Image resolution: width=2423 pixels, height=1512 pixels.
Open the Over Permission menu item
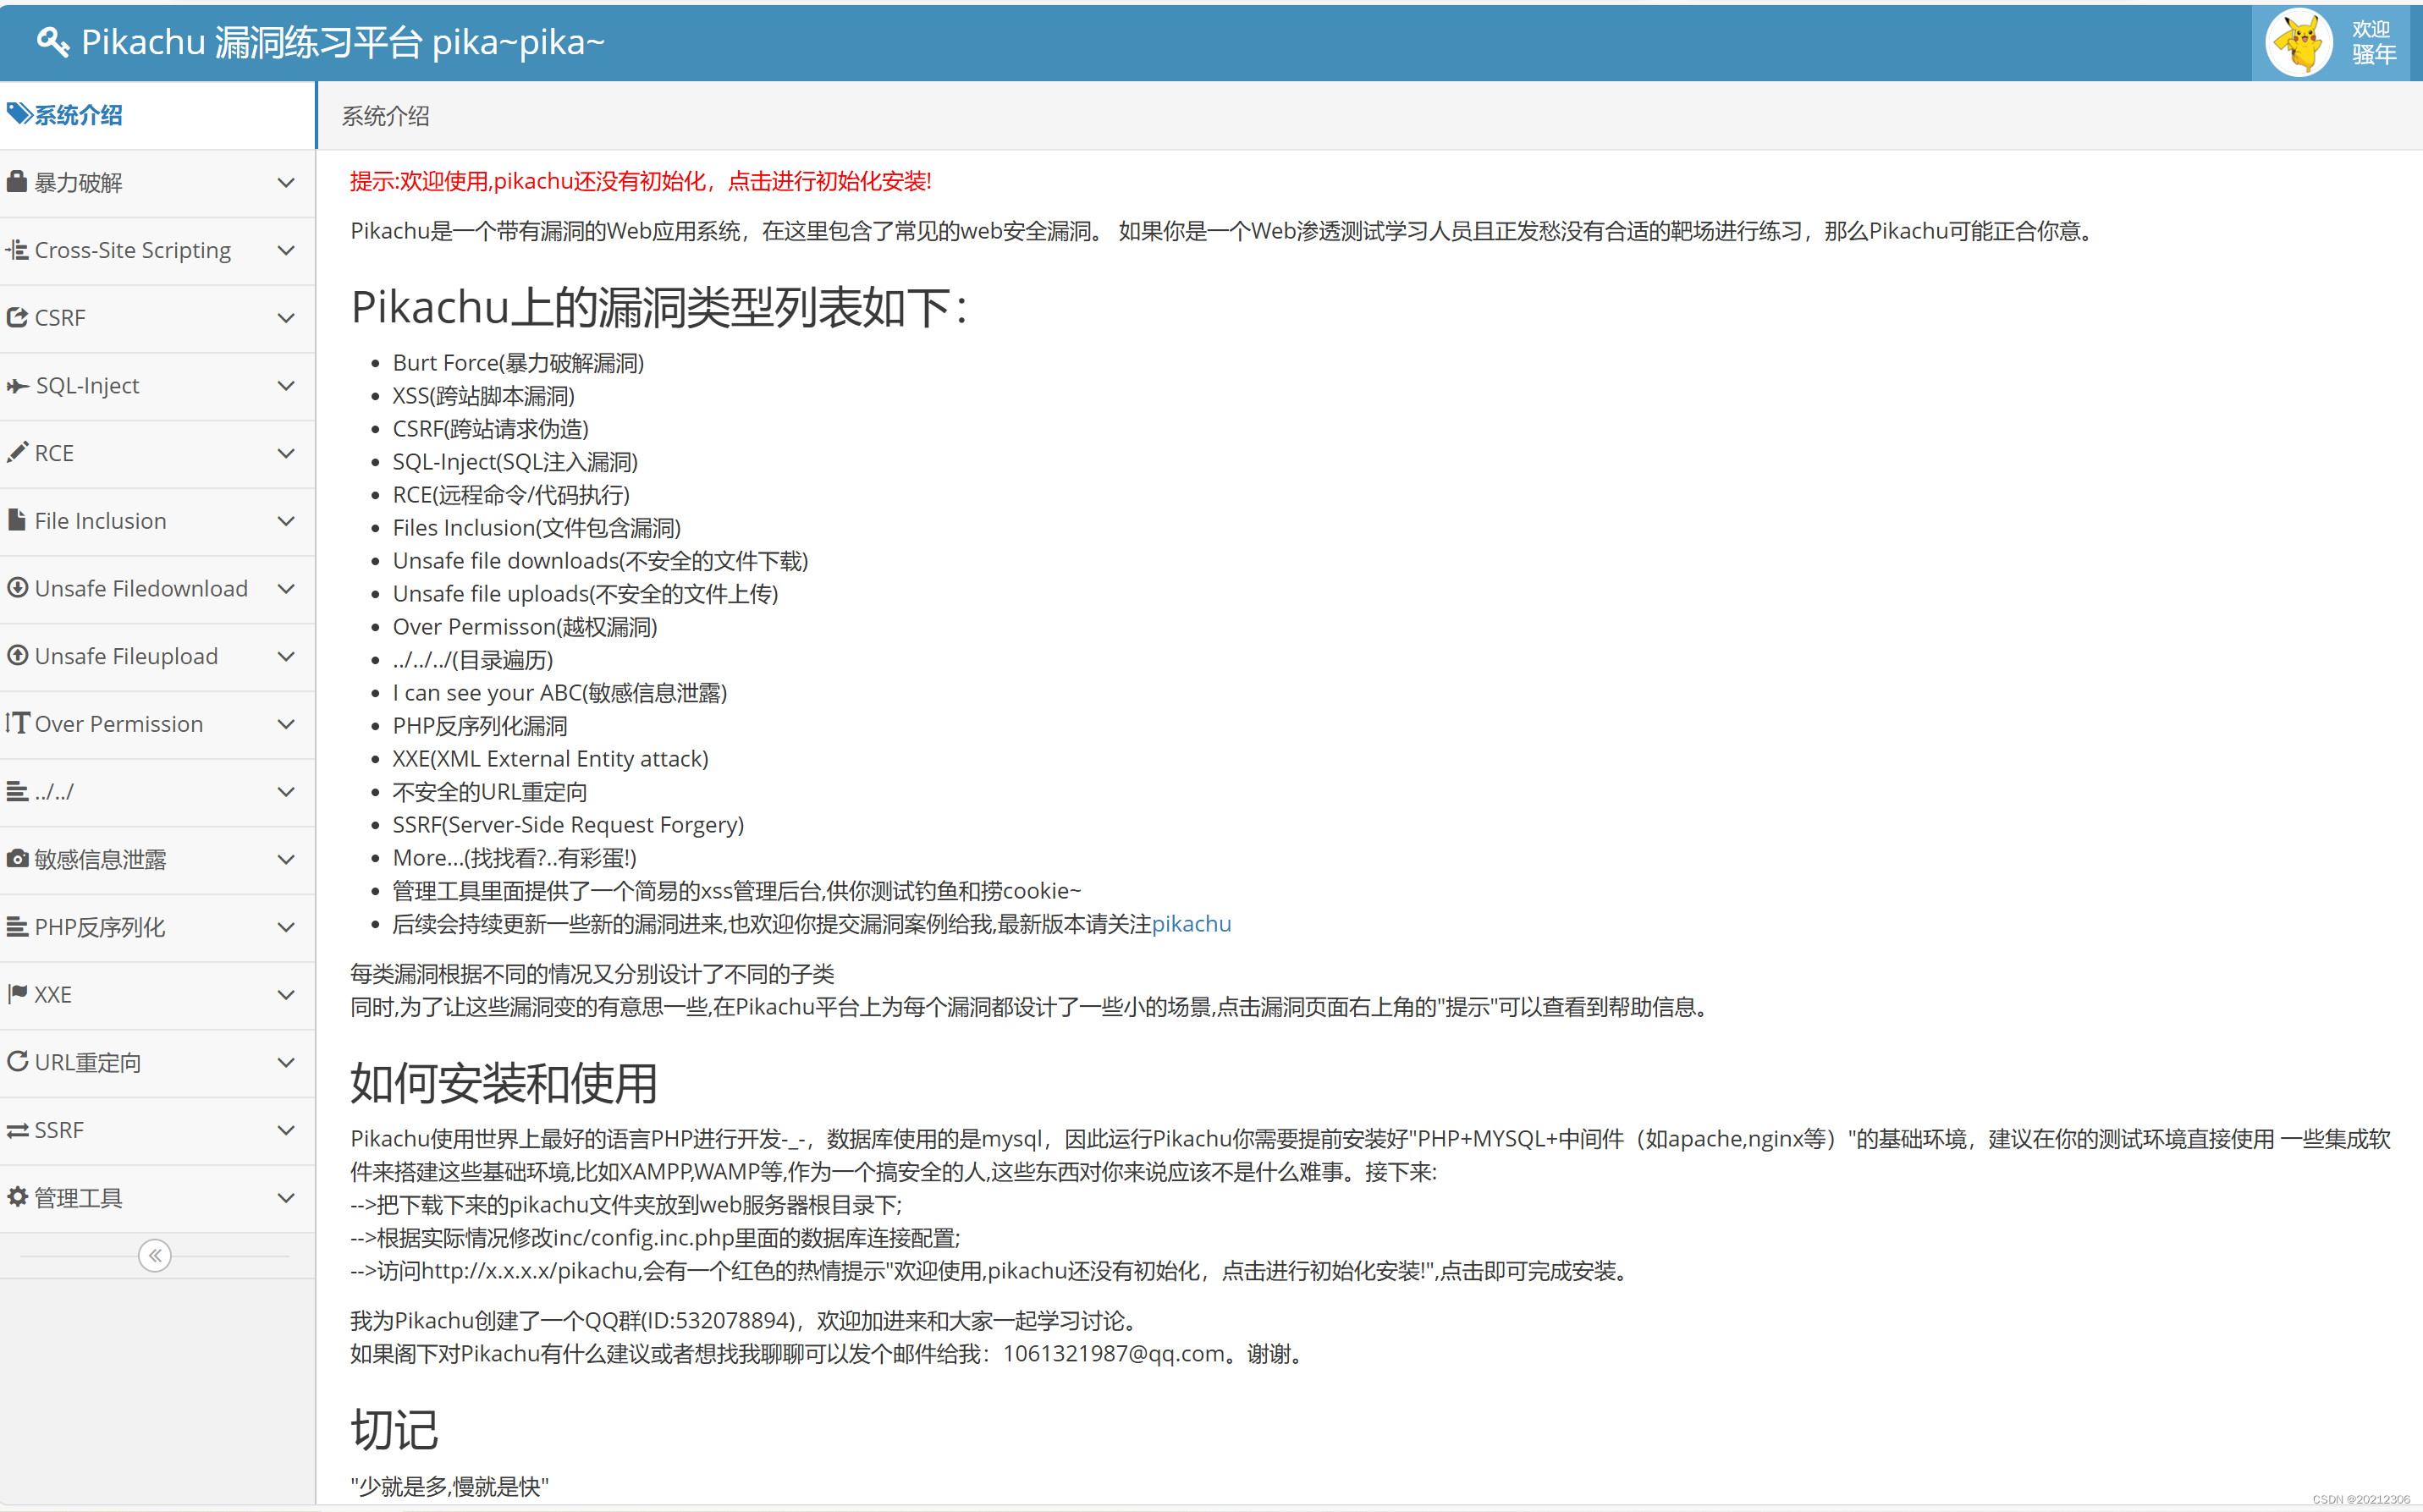[118, 724]
